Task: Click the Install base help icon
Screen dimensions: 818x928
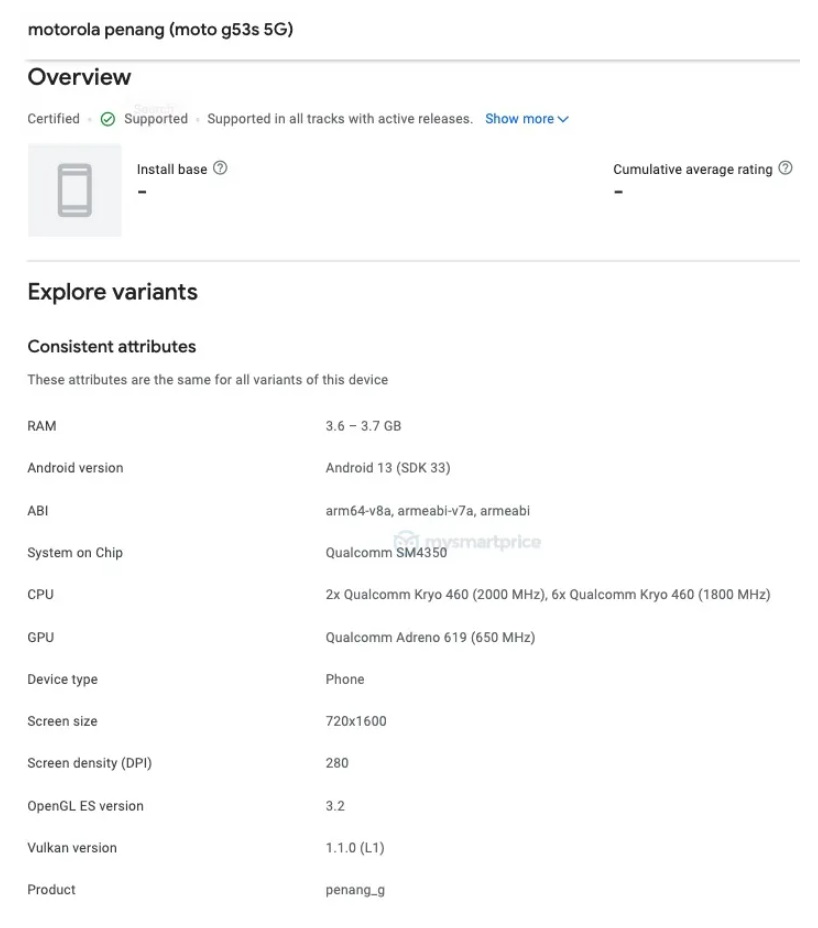Action: [x=221, y=169]
